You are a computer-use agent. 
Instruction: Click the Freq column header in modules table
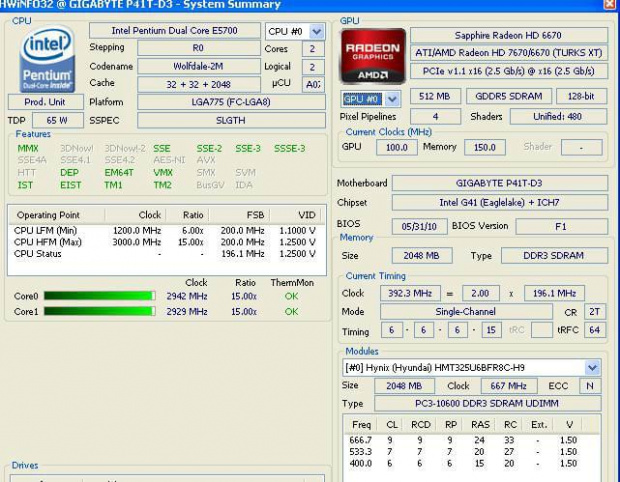pyautogui.click(x=361, y=425)
